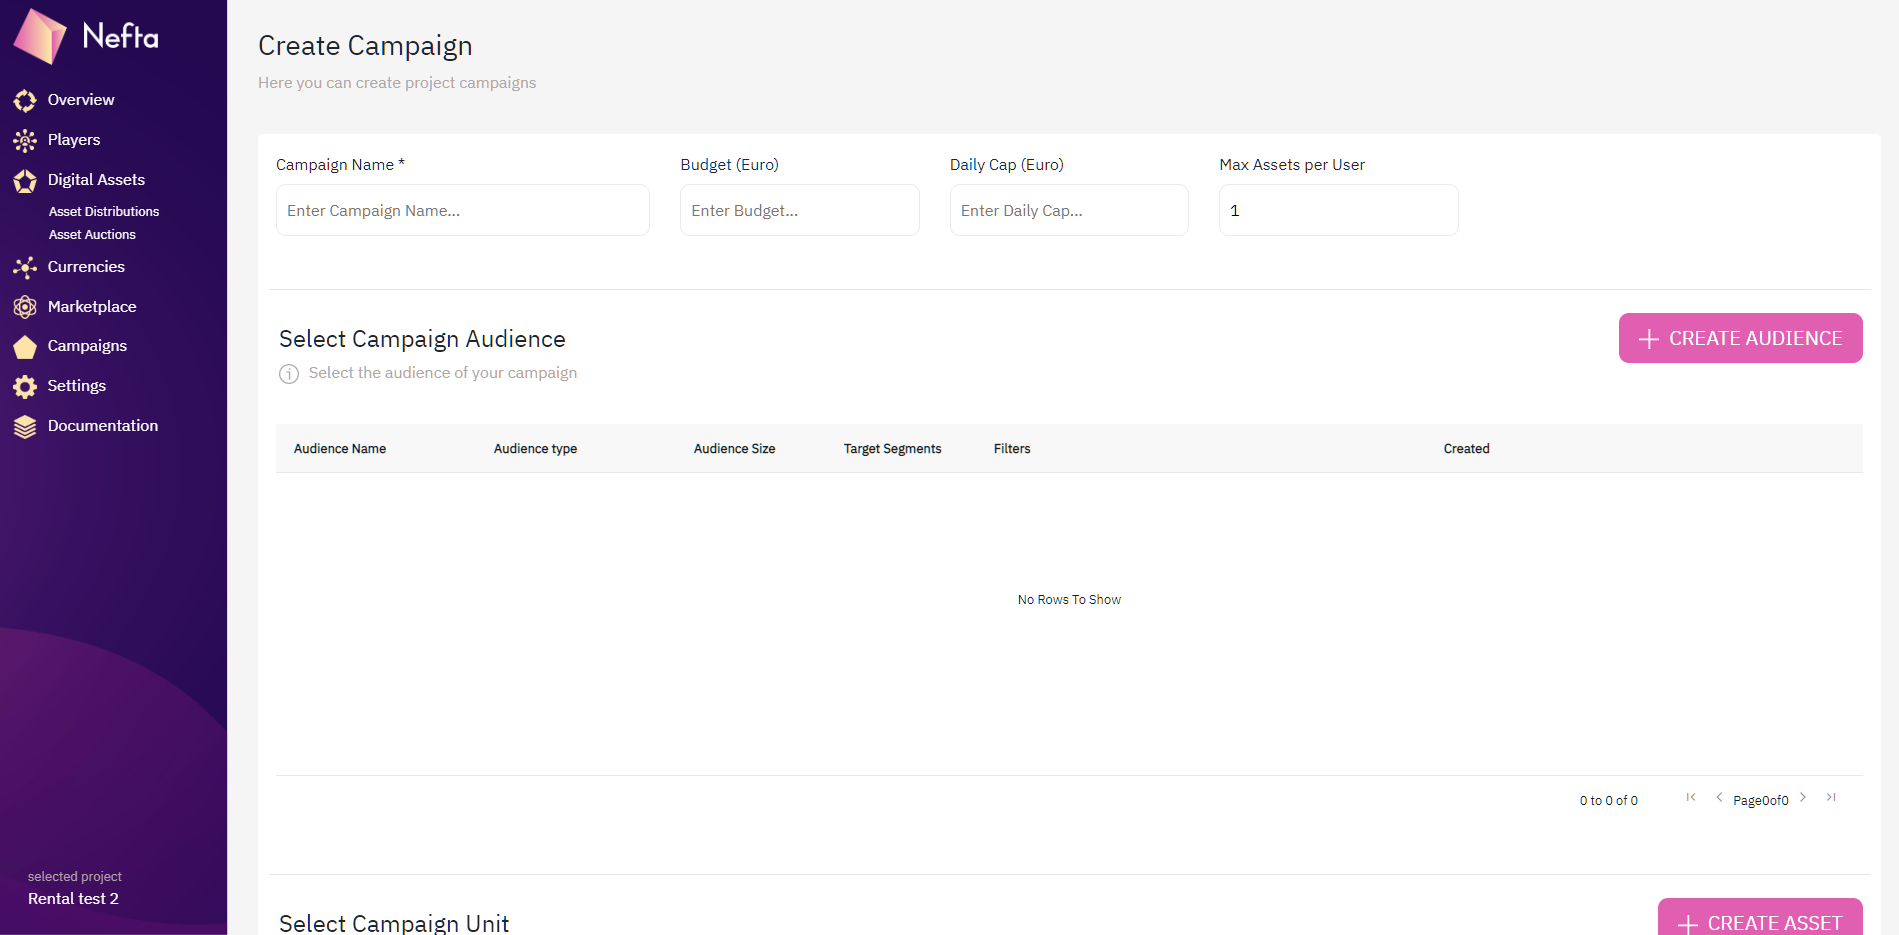Click the 'Daily Cap (Euro)' field label
Screen dimensions: 1899x935
(1007, 165)
